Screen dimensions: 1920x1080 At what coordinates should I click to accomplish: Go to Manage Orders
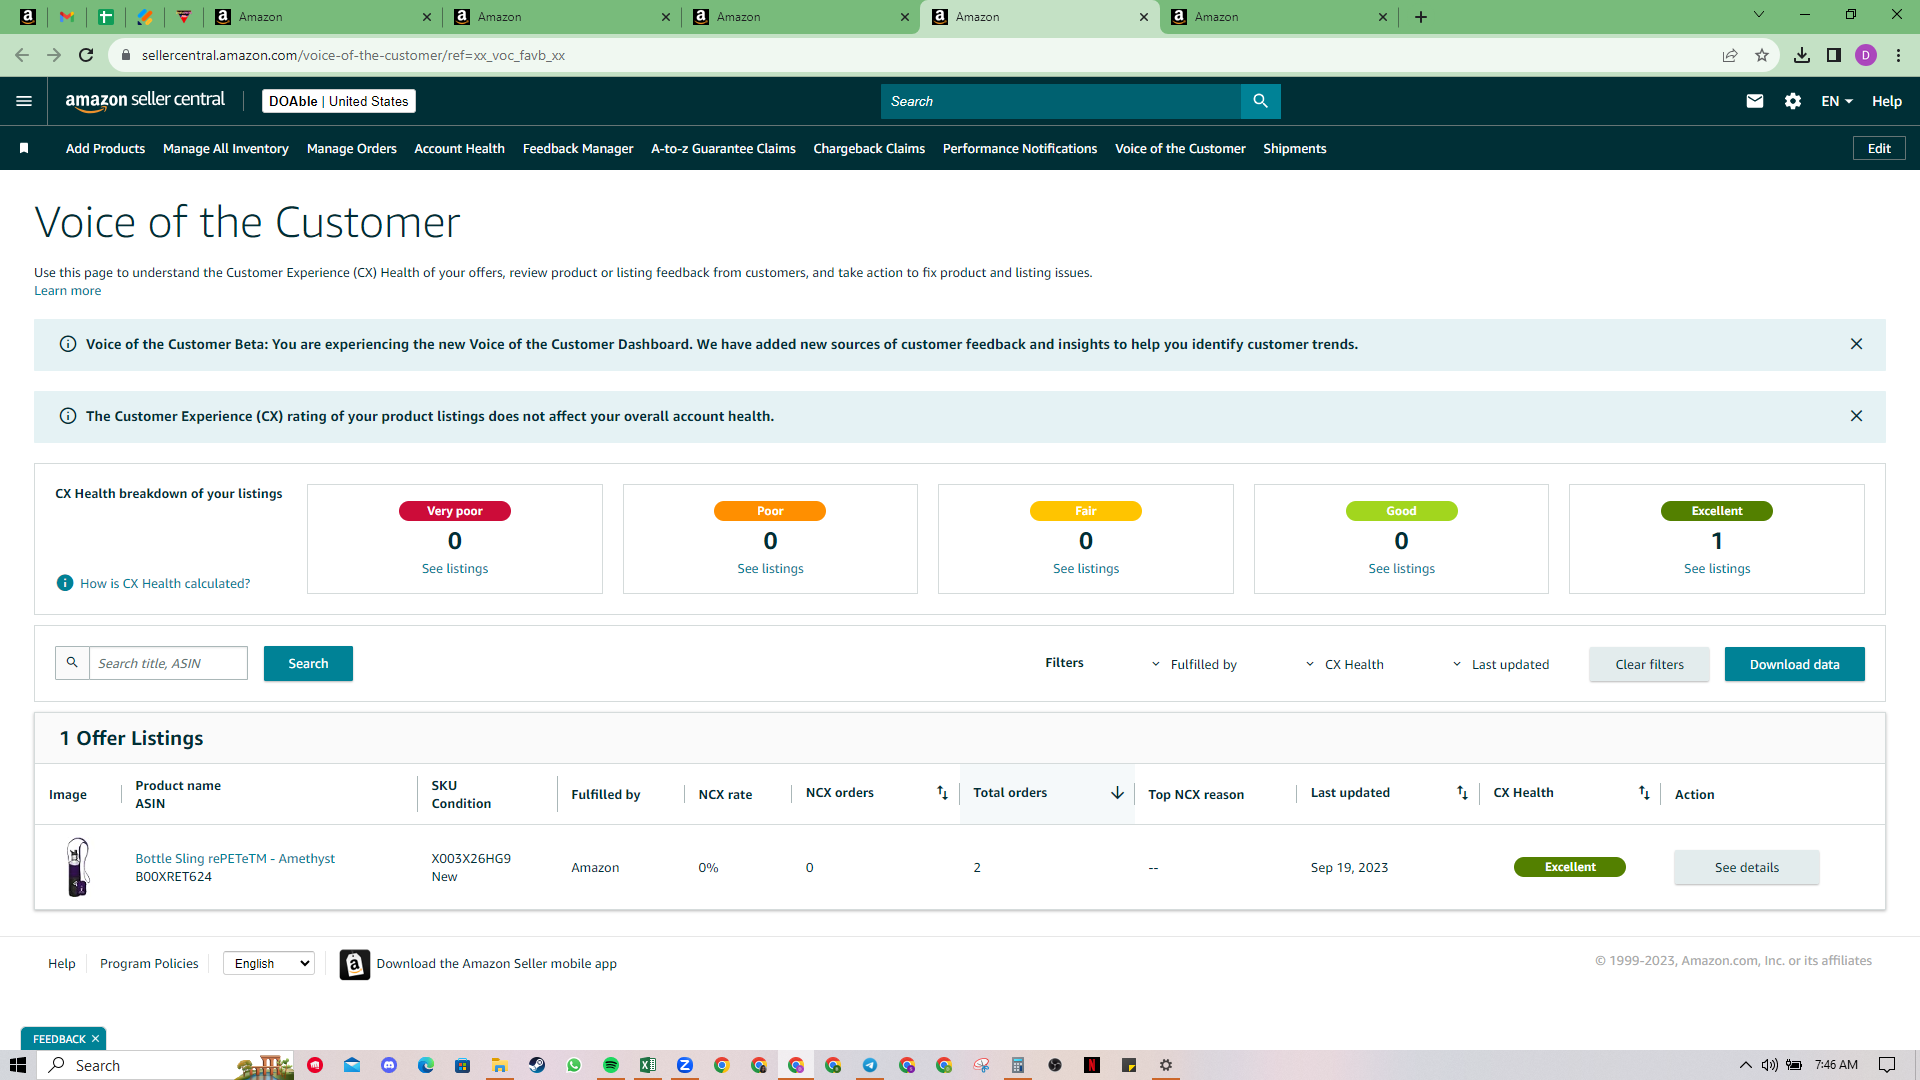(352, 148)
